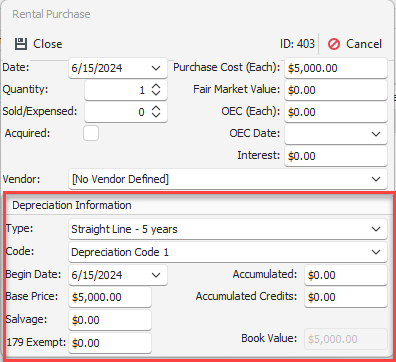Click into the Purchase Cost (Each) field
Viewport: 396px width, 362px height.
pyautogui.click(x=336, y=68)
